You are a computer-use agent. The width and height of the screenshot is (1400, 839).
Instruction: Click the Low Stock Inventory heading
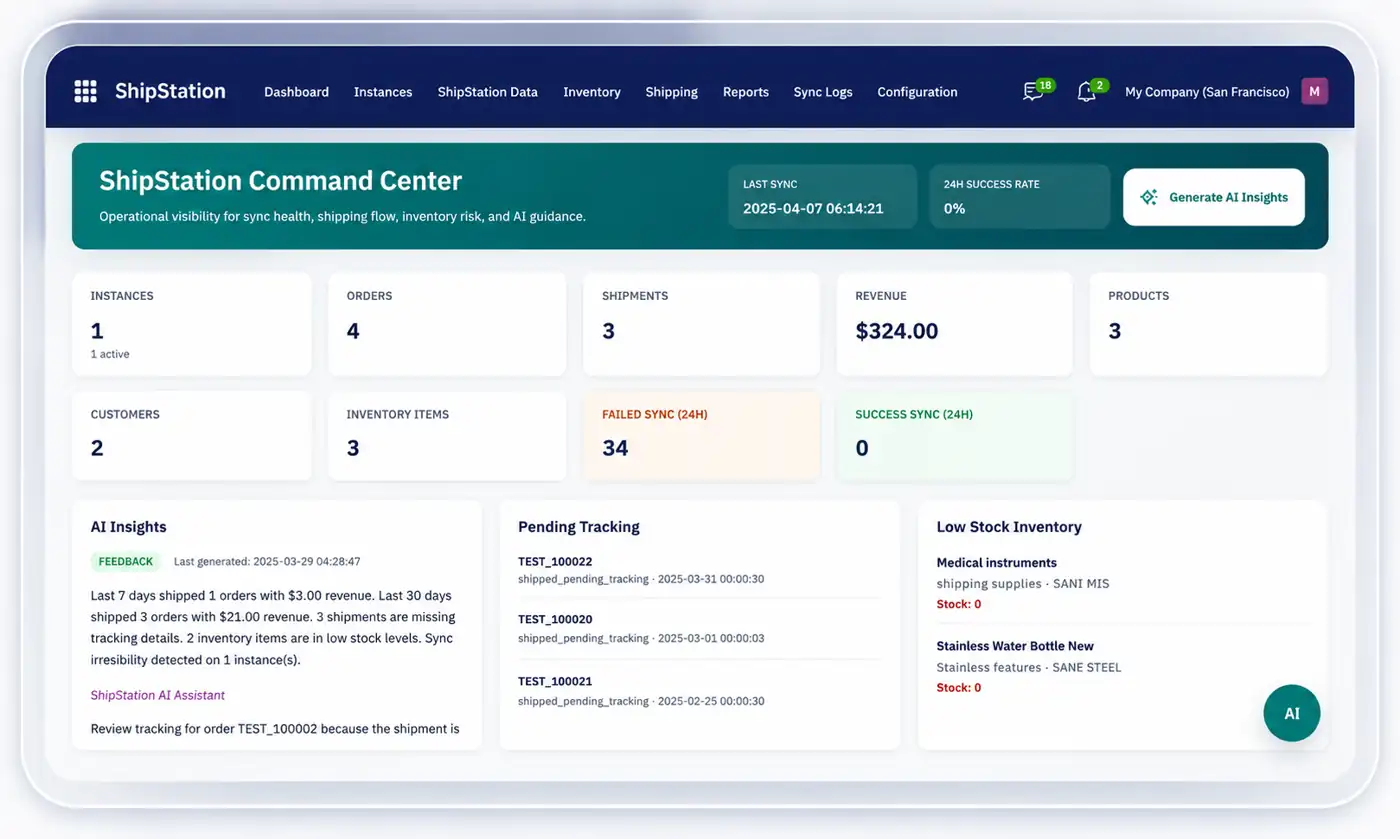[1009, 527]
